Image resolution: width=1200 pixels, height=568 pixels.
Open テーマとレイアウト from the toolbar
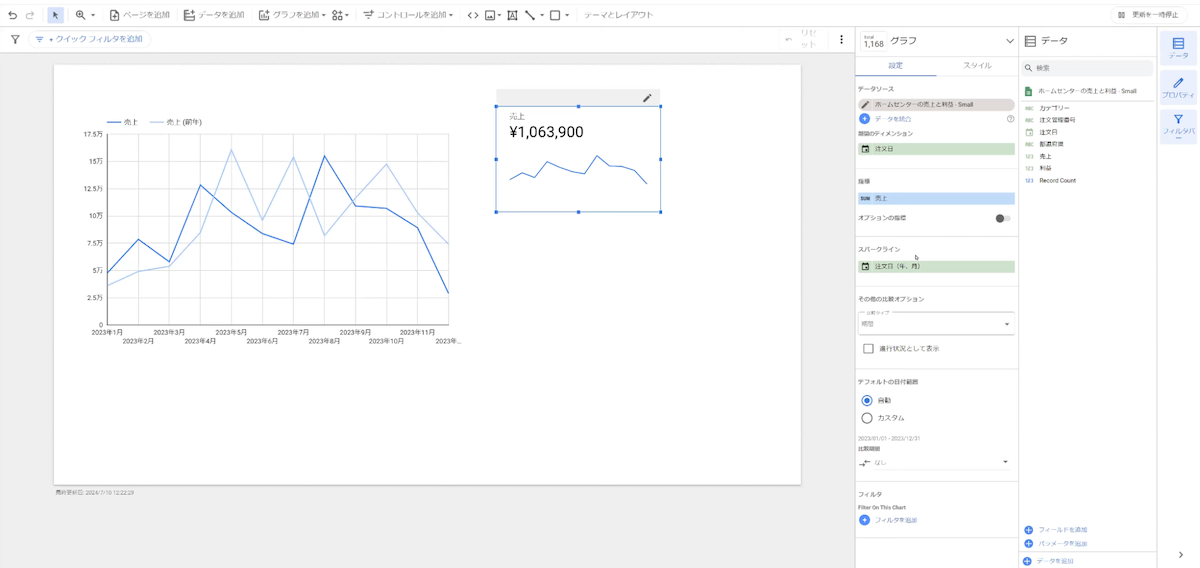click(618, 15)
